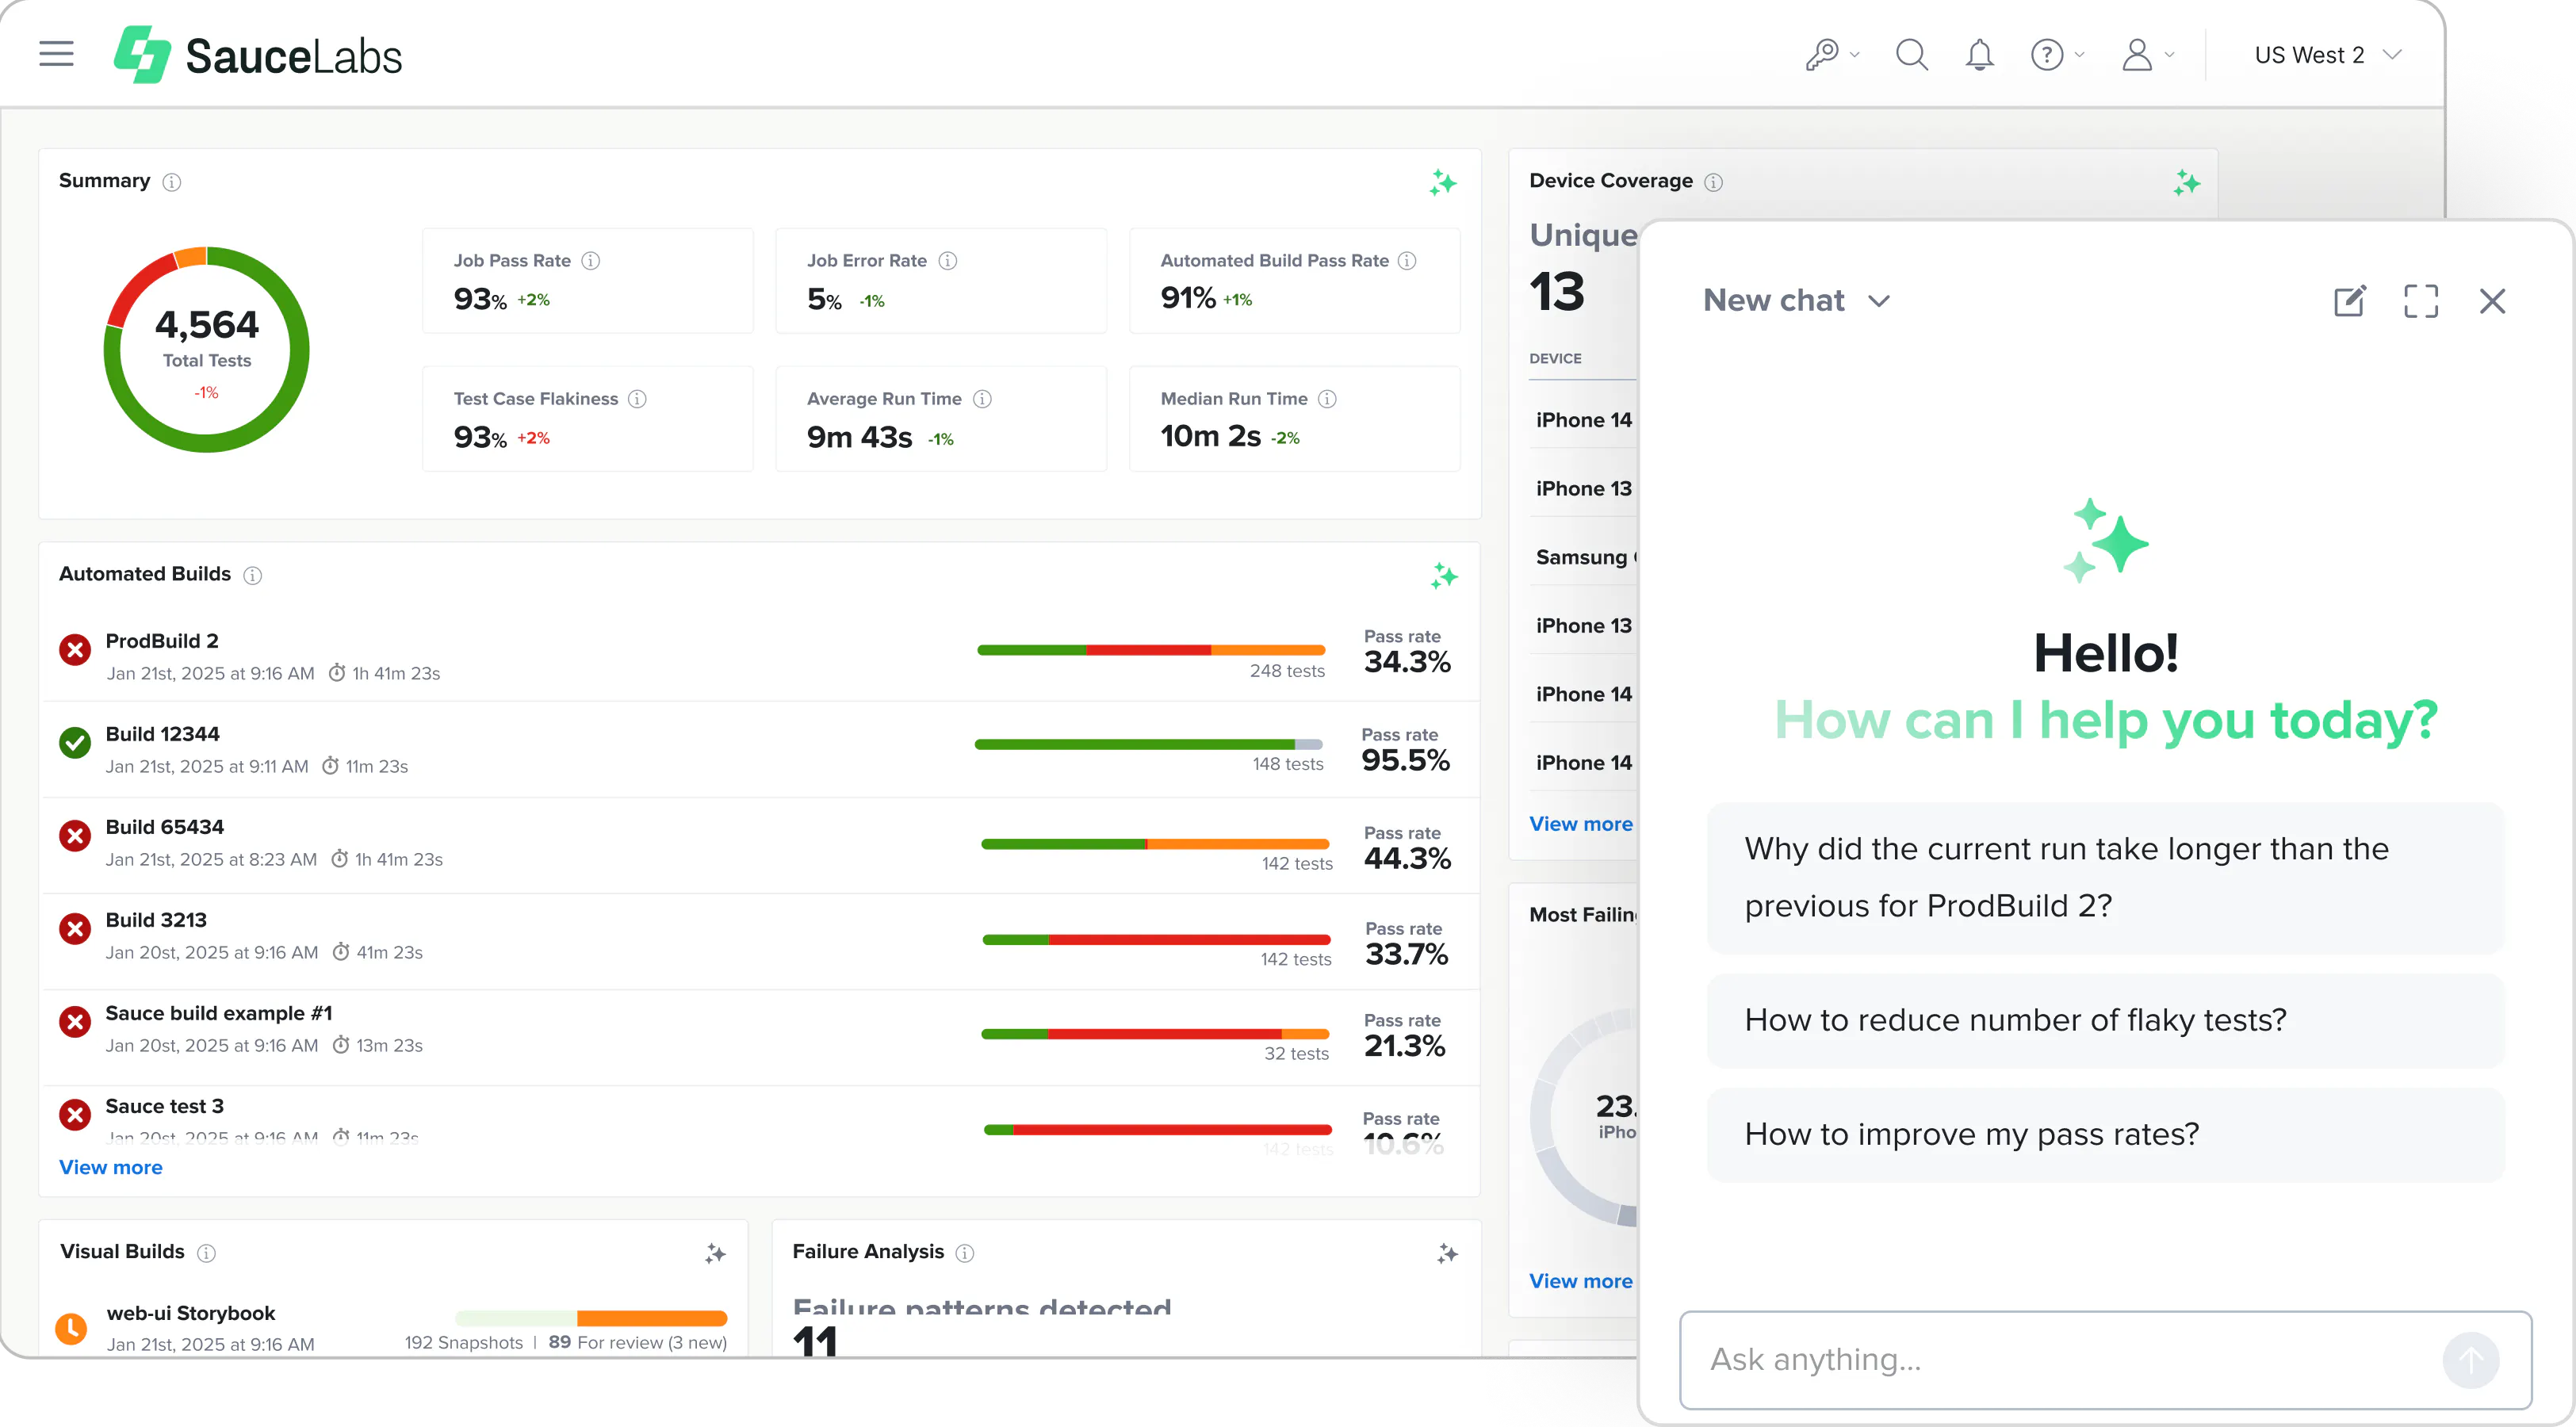The image size is (2576, 1427).
Task: Click the Build 12344 passed status icon
Action: click(x=74, y=743)
